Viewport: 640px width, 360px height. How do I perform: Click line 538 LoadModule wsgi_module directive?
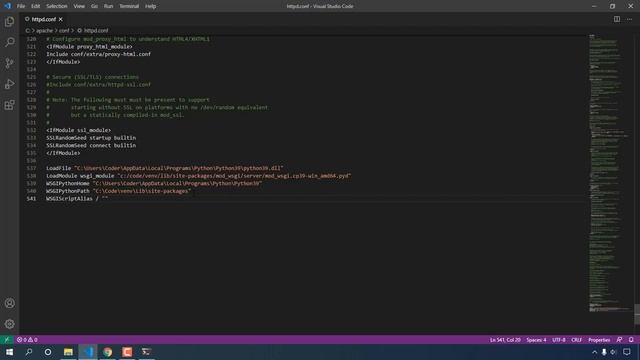[x=198, y=176]
